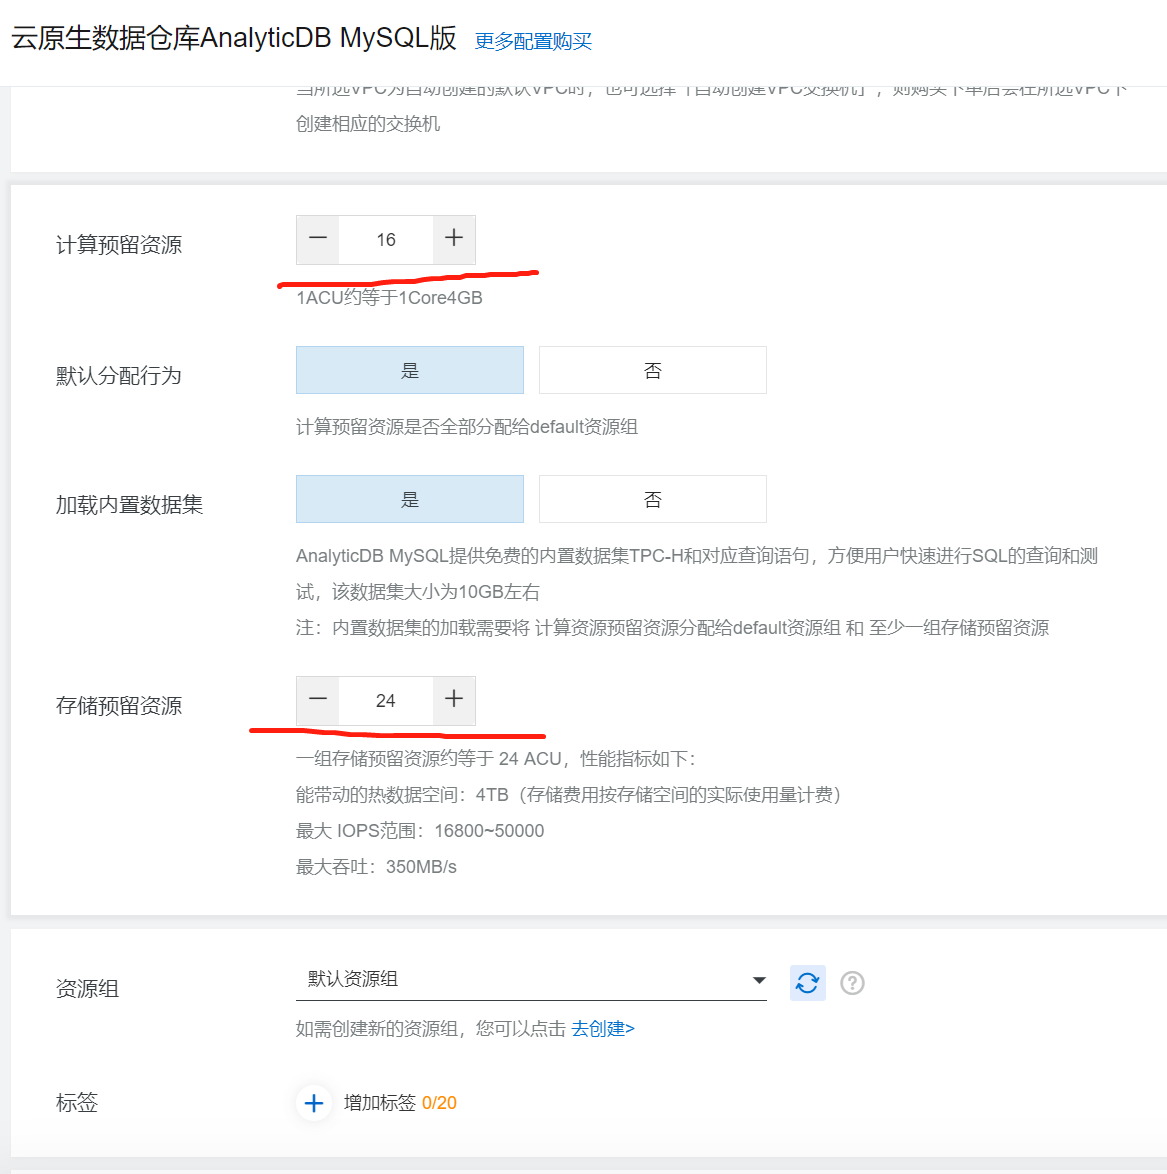This screenshot has width=1167, height=1174.
Task: Click the 加载内置数据集 field label
Action: pos(129,505)
